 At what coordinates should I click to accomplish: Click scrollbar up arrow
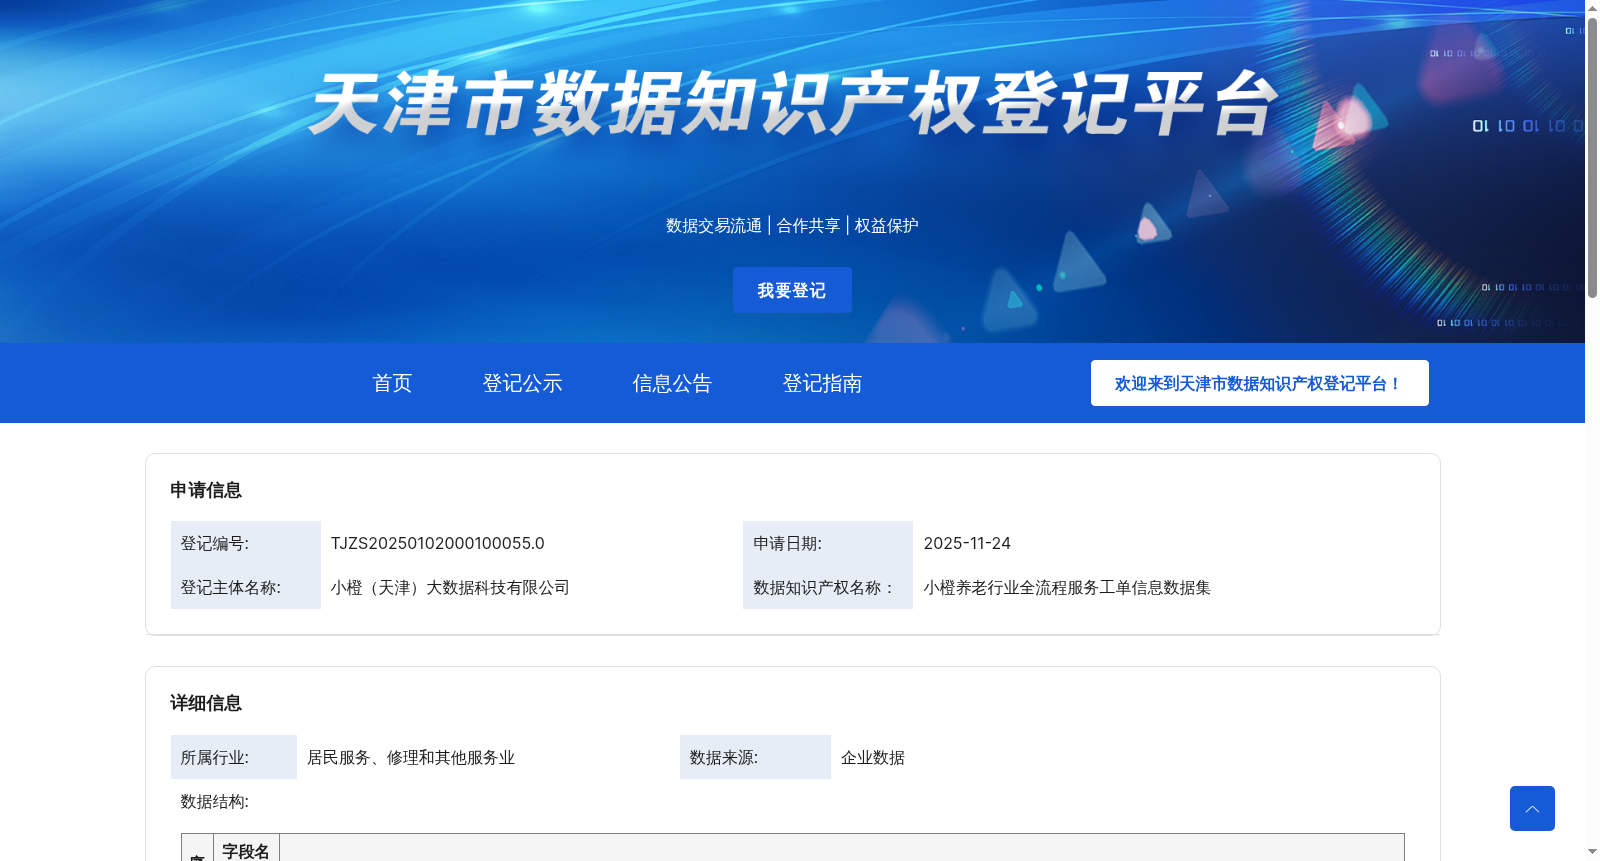coord(1592,8)
